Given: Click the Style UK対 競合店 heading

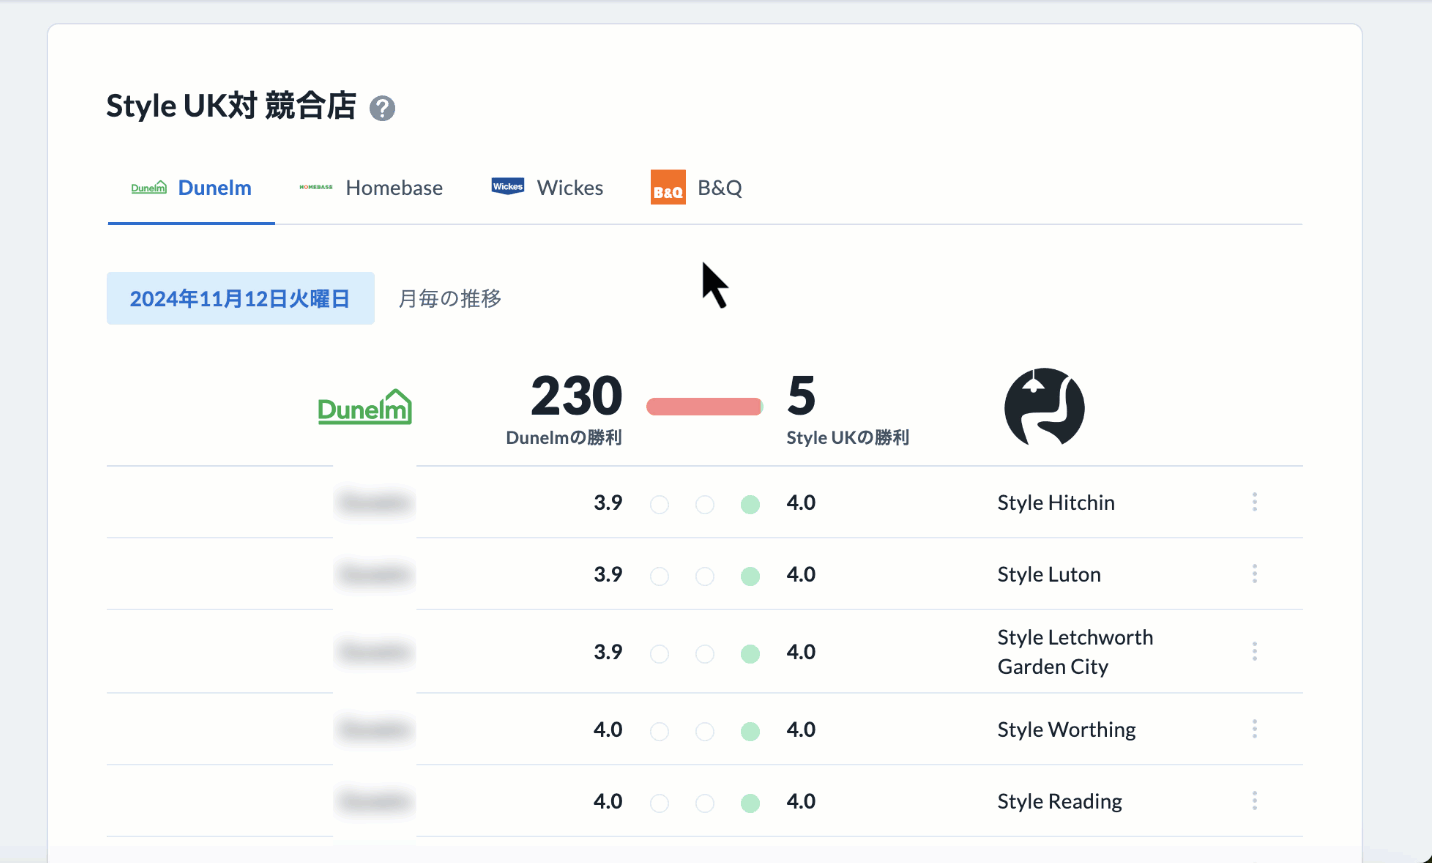Looking at the screenshot, I should [231, 106].
